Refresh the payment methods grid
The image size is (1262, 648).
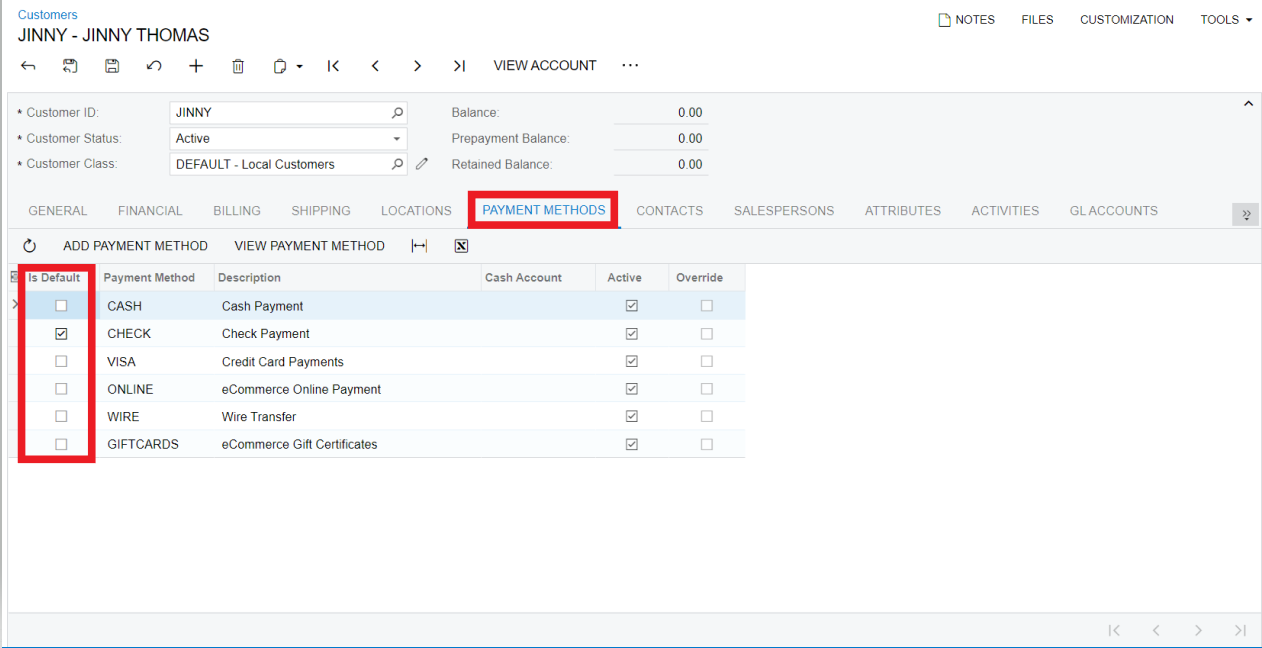click(29, 245)
